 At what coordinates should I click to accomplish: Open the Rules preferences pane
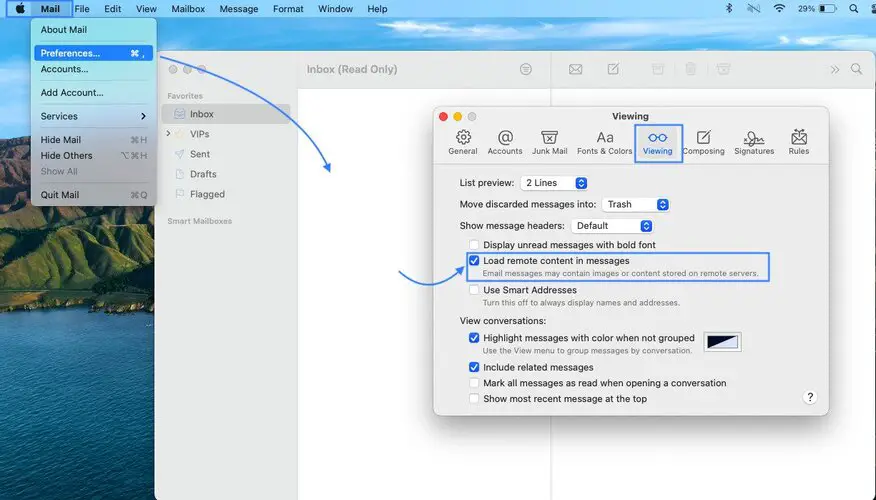pyautogui.click(x=798, y=142)
